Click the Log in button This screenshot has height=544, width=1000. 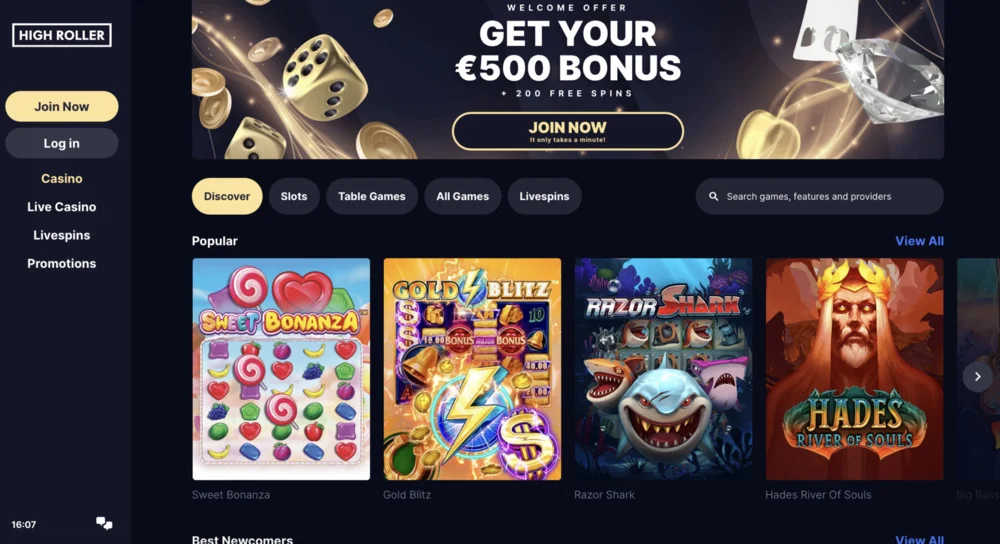click(62, 143)
